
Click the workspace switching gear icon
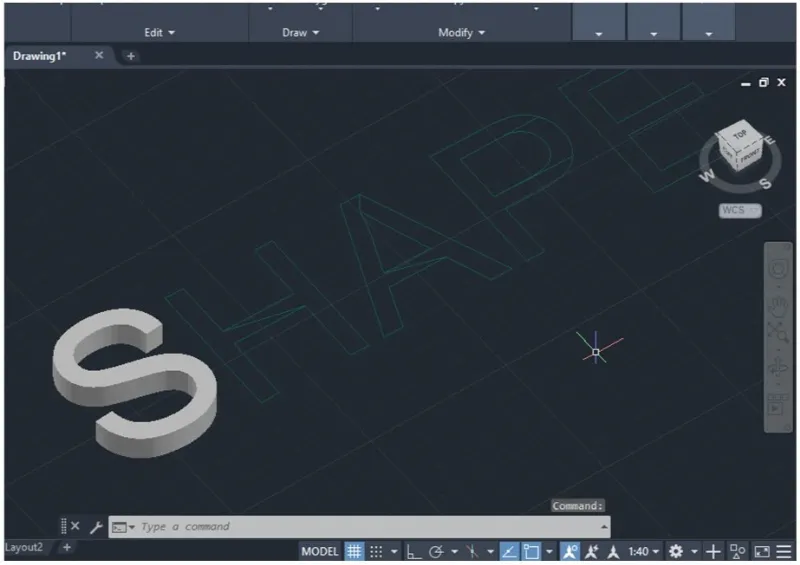point(677,551)
